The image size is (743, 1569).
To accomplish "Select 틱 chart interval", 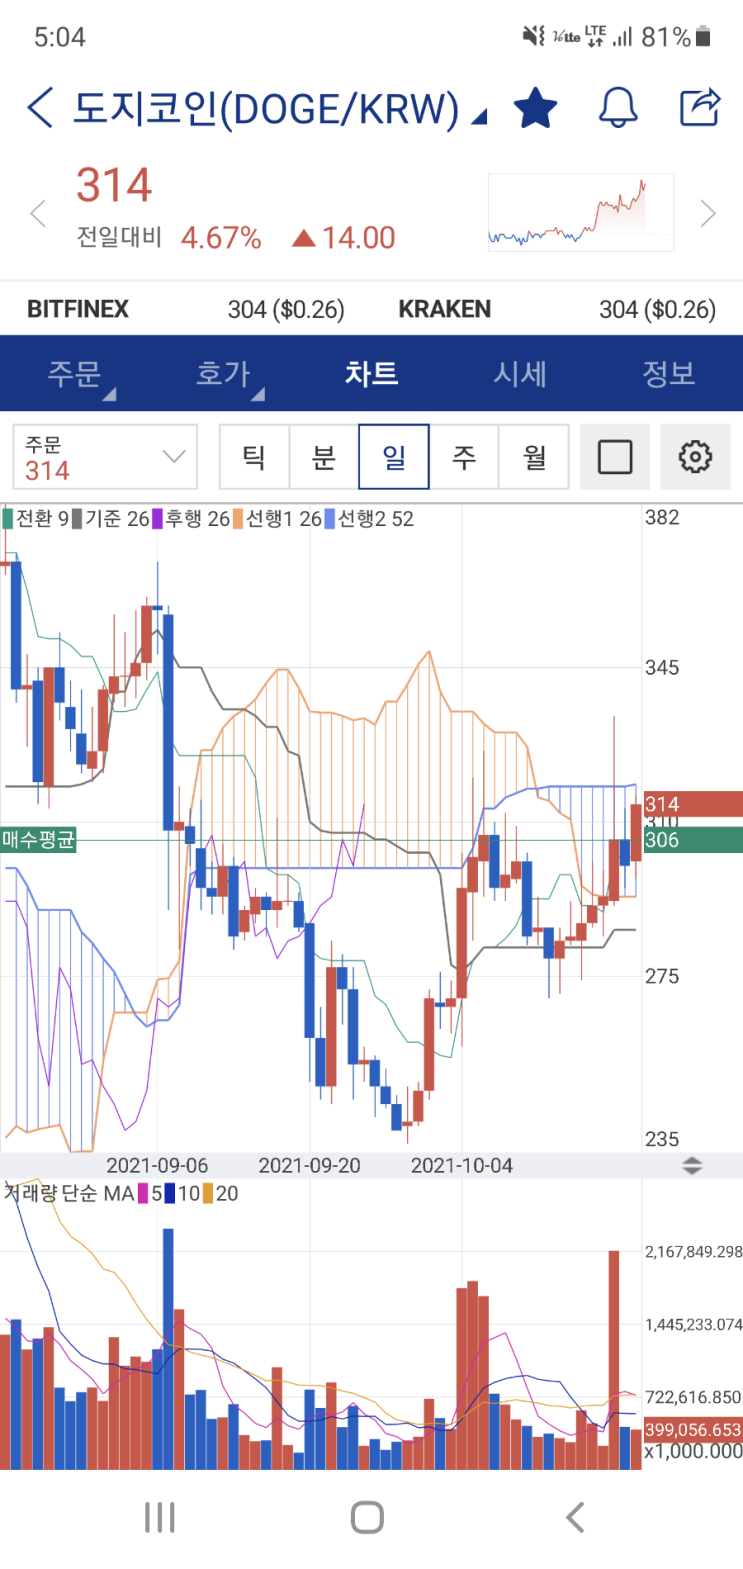I will click(254, 457).
